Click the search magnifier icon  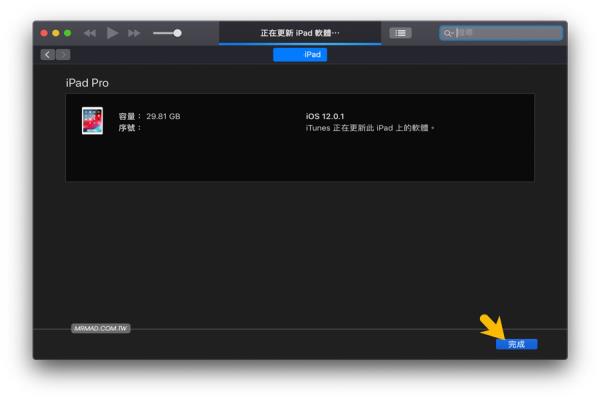click(x=447, y=34)
